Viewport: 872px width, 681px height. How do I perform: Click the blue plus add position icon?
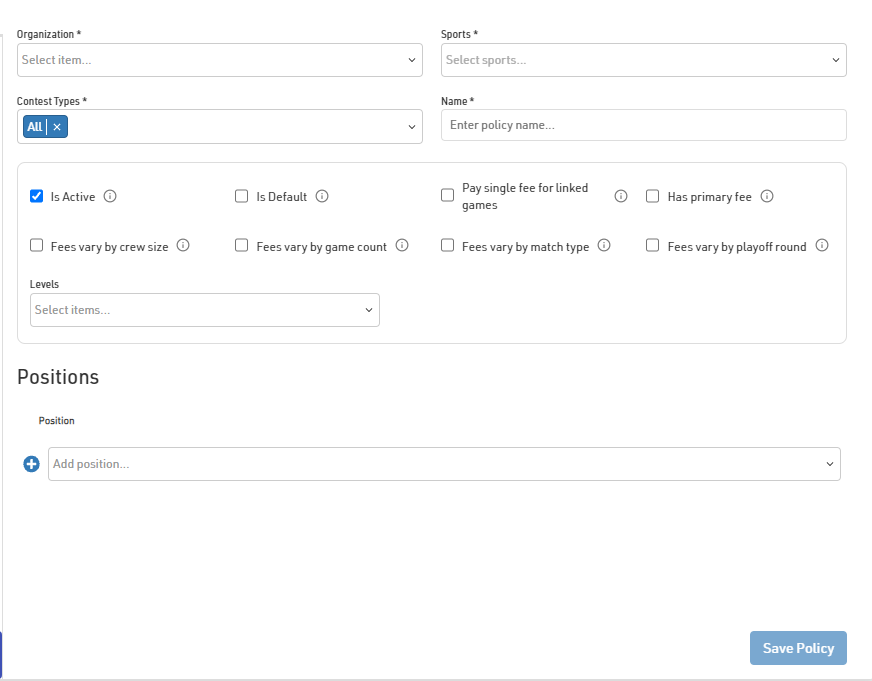(x=31, y=464)
